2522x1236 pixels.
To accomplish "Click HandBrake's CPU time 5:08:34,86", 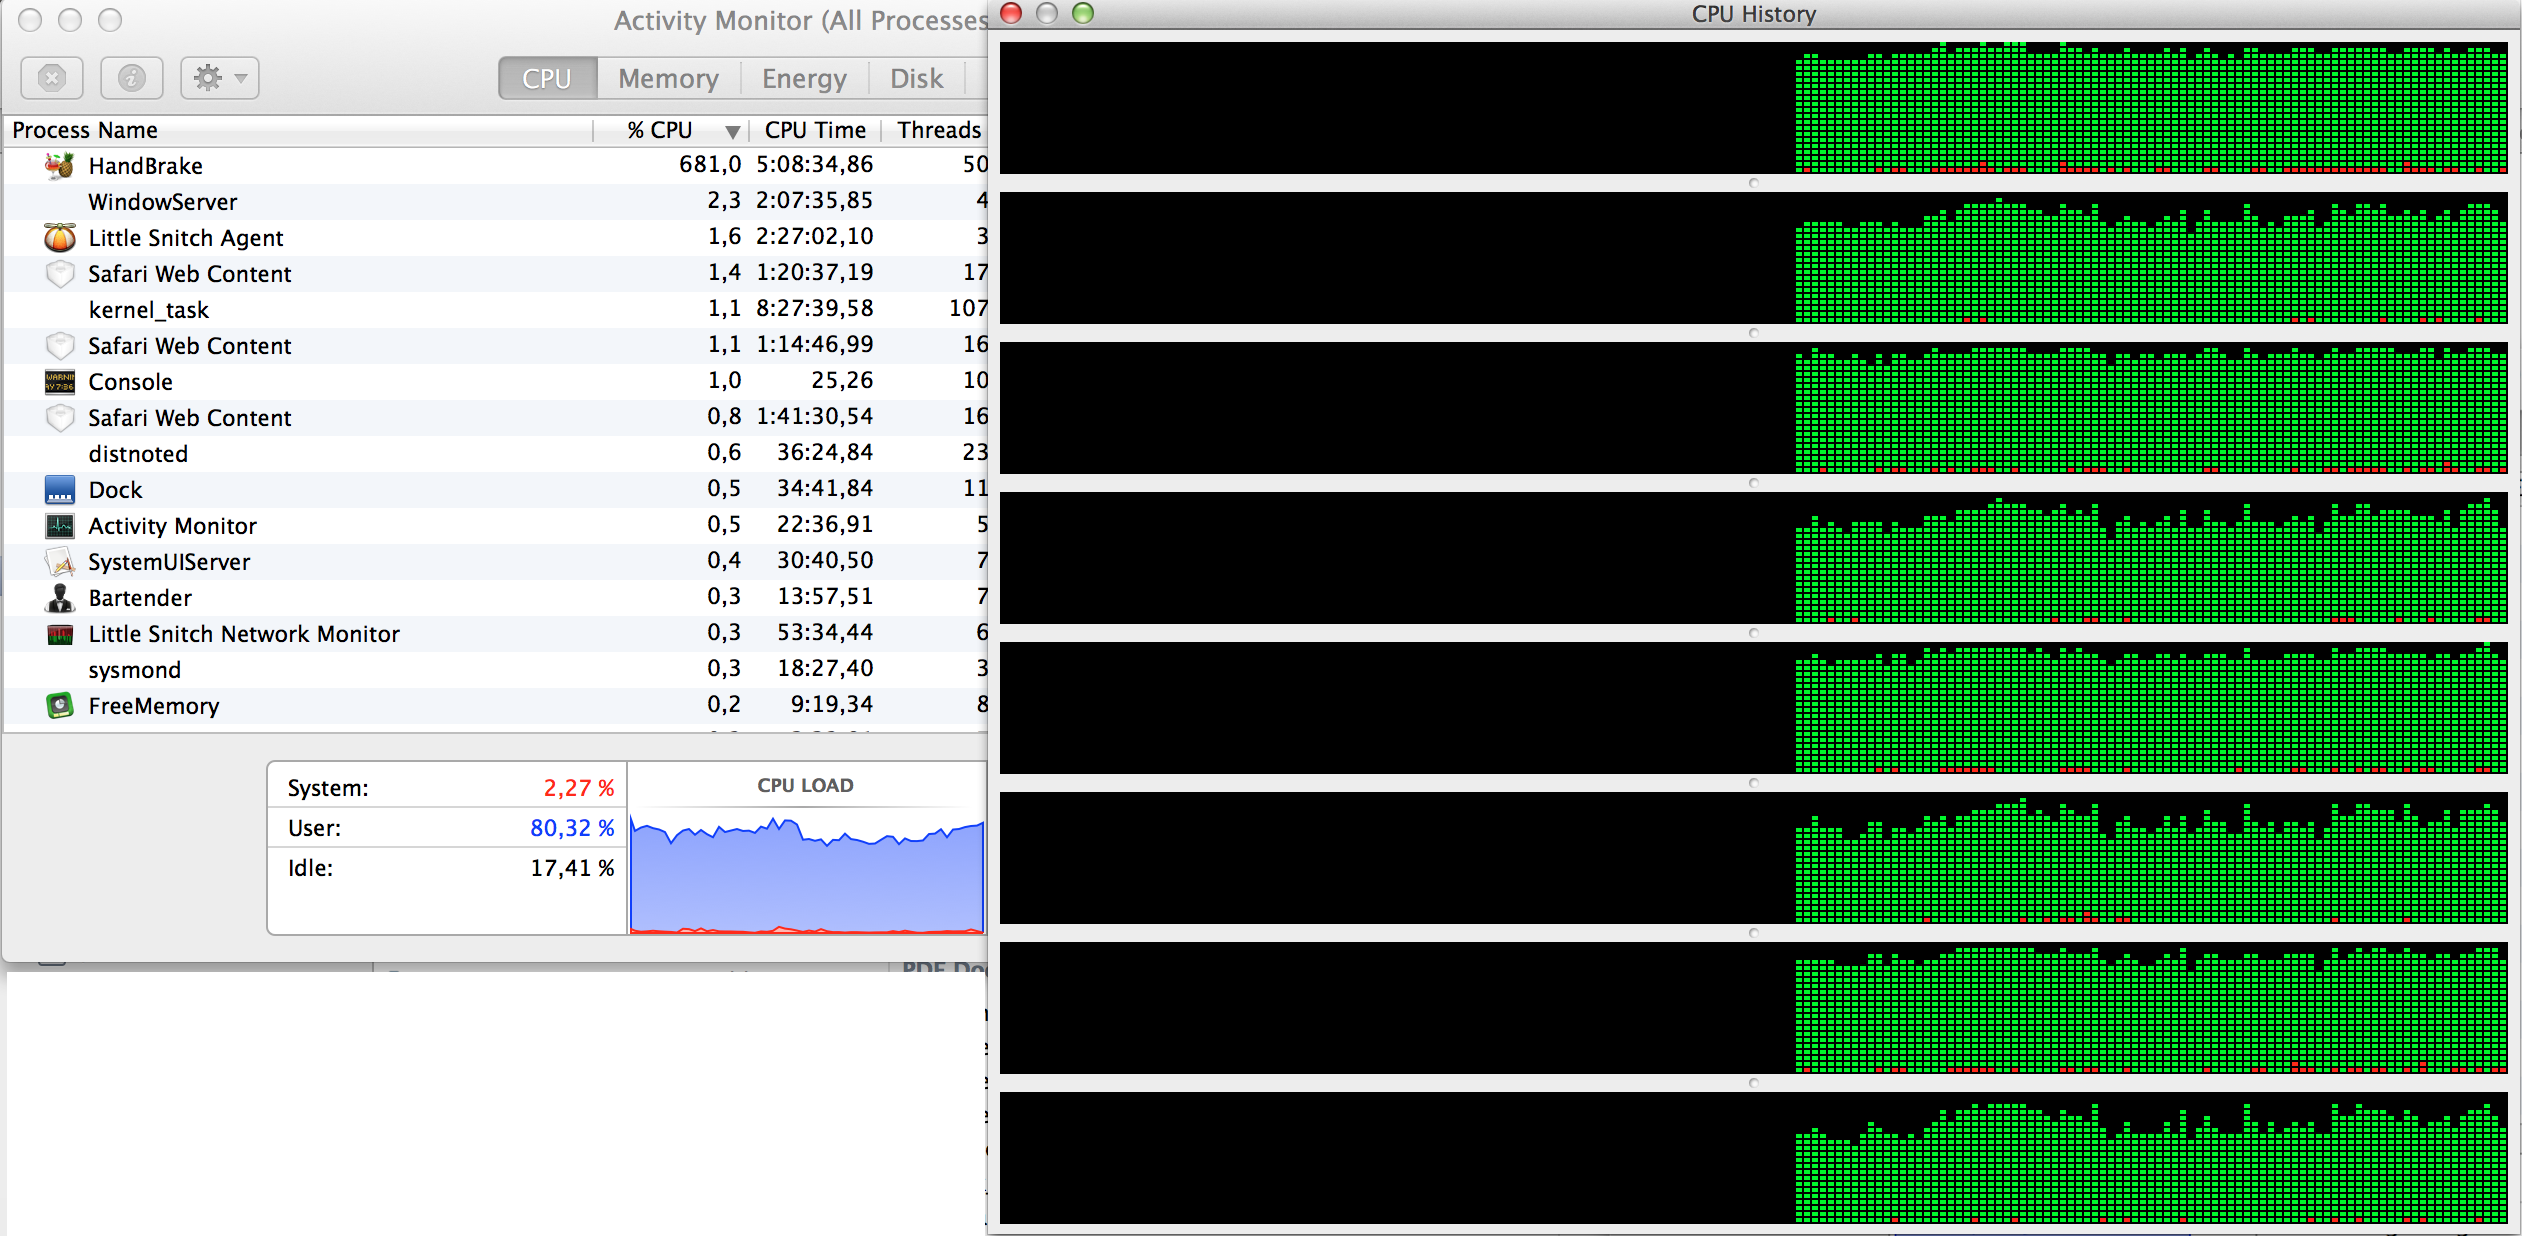I will pos(815,164).
